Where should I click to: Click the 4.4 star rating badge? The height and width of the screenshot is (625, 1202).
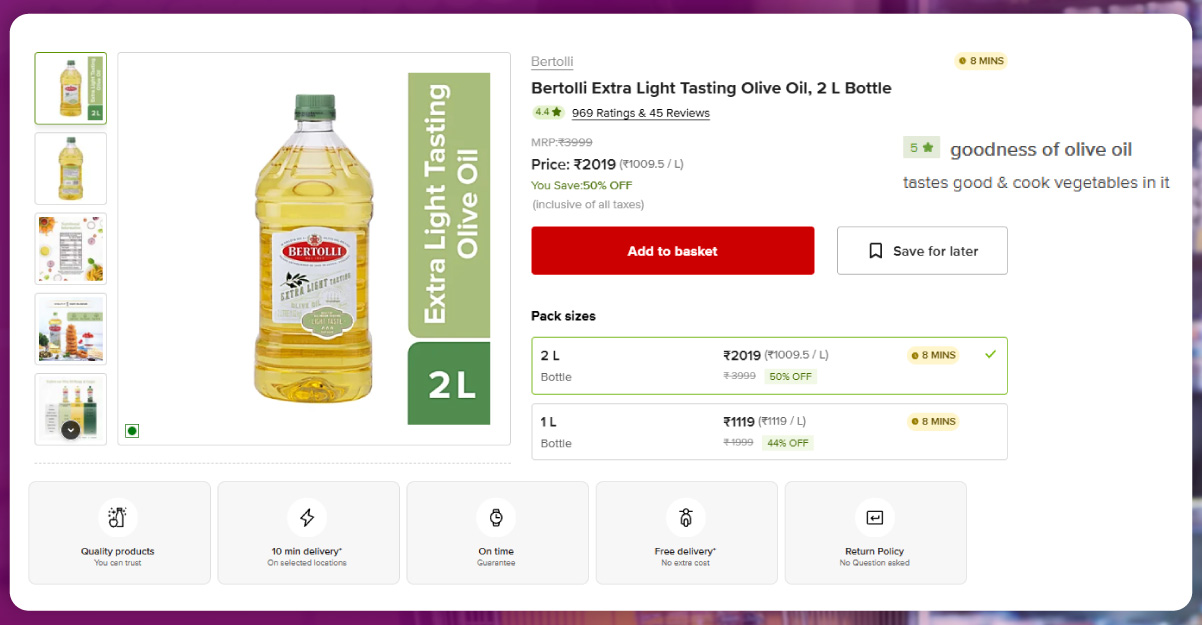[x=548, y=113]
